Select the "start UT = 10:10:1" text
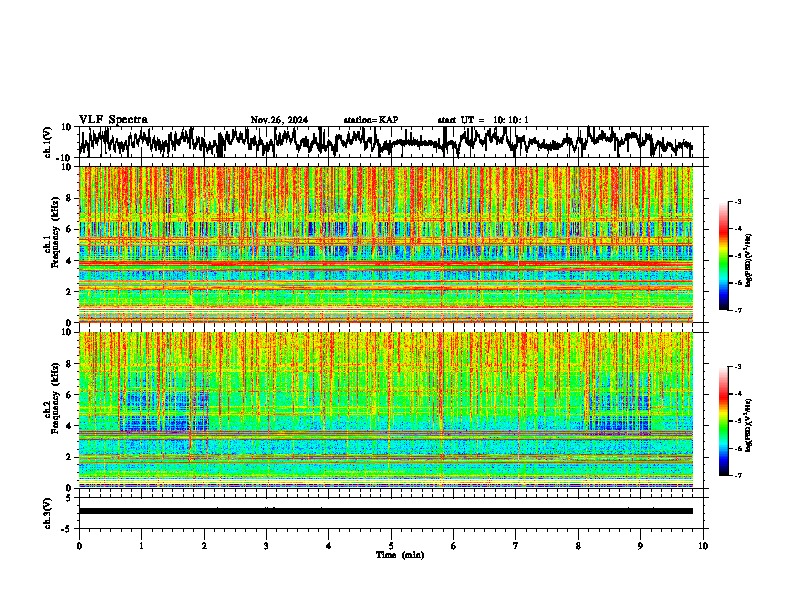 [x=483, y=120]
